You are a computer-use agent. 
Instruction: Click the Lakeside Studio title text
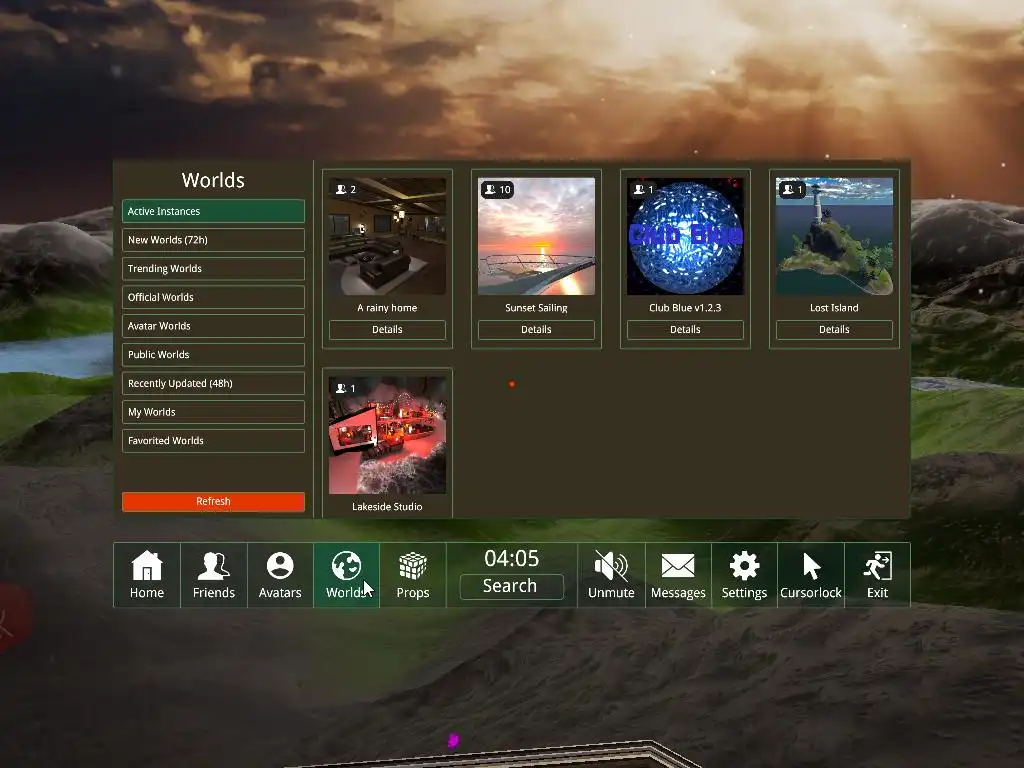(387, 507)
